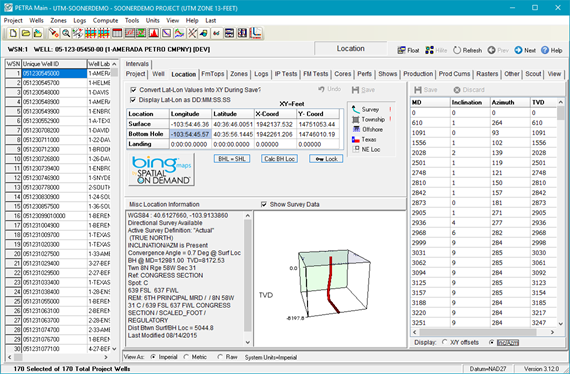Click the Calc BH Loc button
The image size is (570, 374).
click(279, 159)
